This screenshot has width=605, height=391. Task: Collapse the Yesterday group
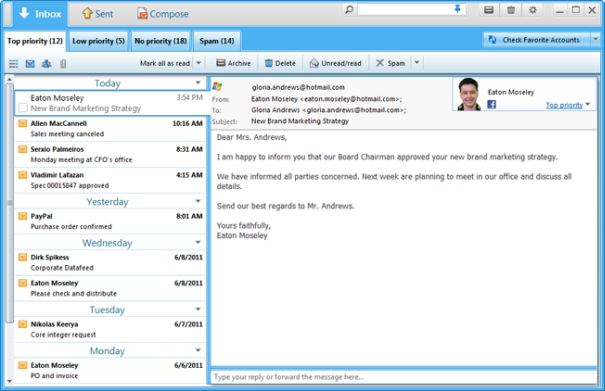click(198, 201)
